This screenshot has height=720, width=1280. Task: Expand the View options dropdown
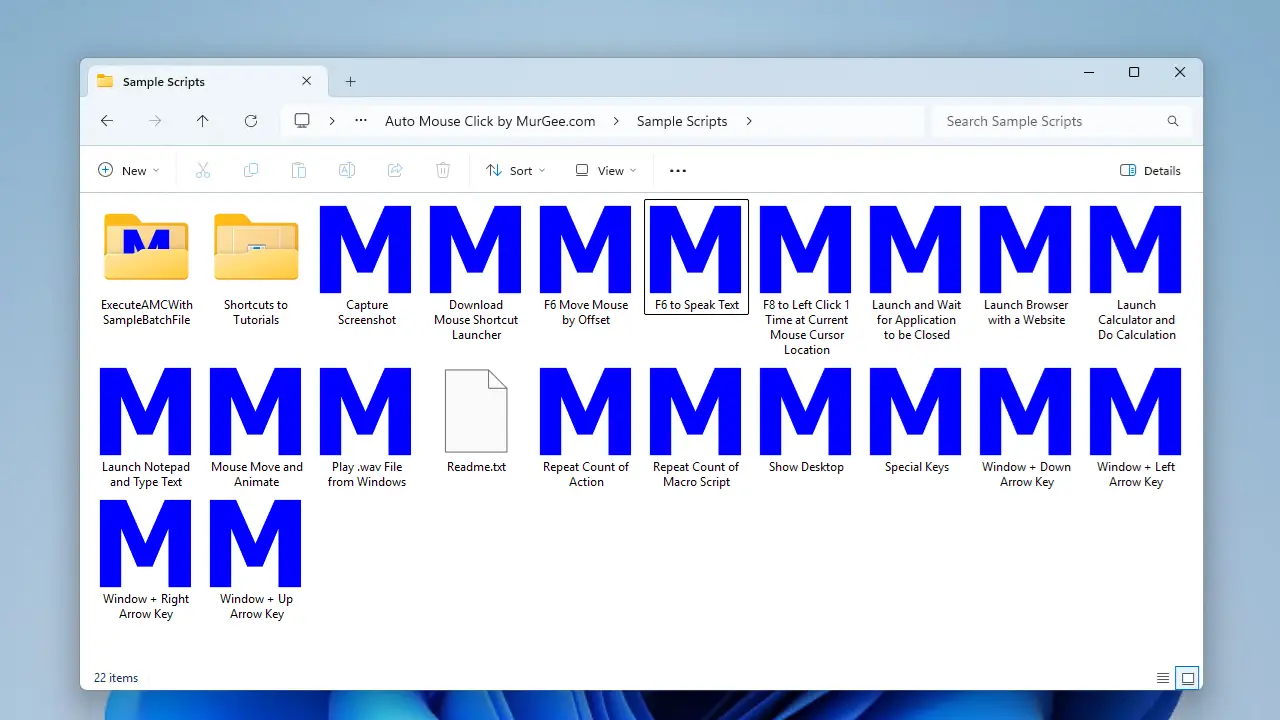[606, 171]
